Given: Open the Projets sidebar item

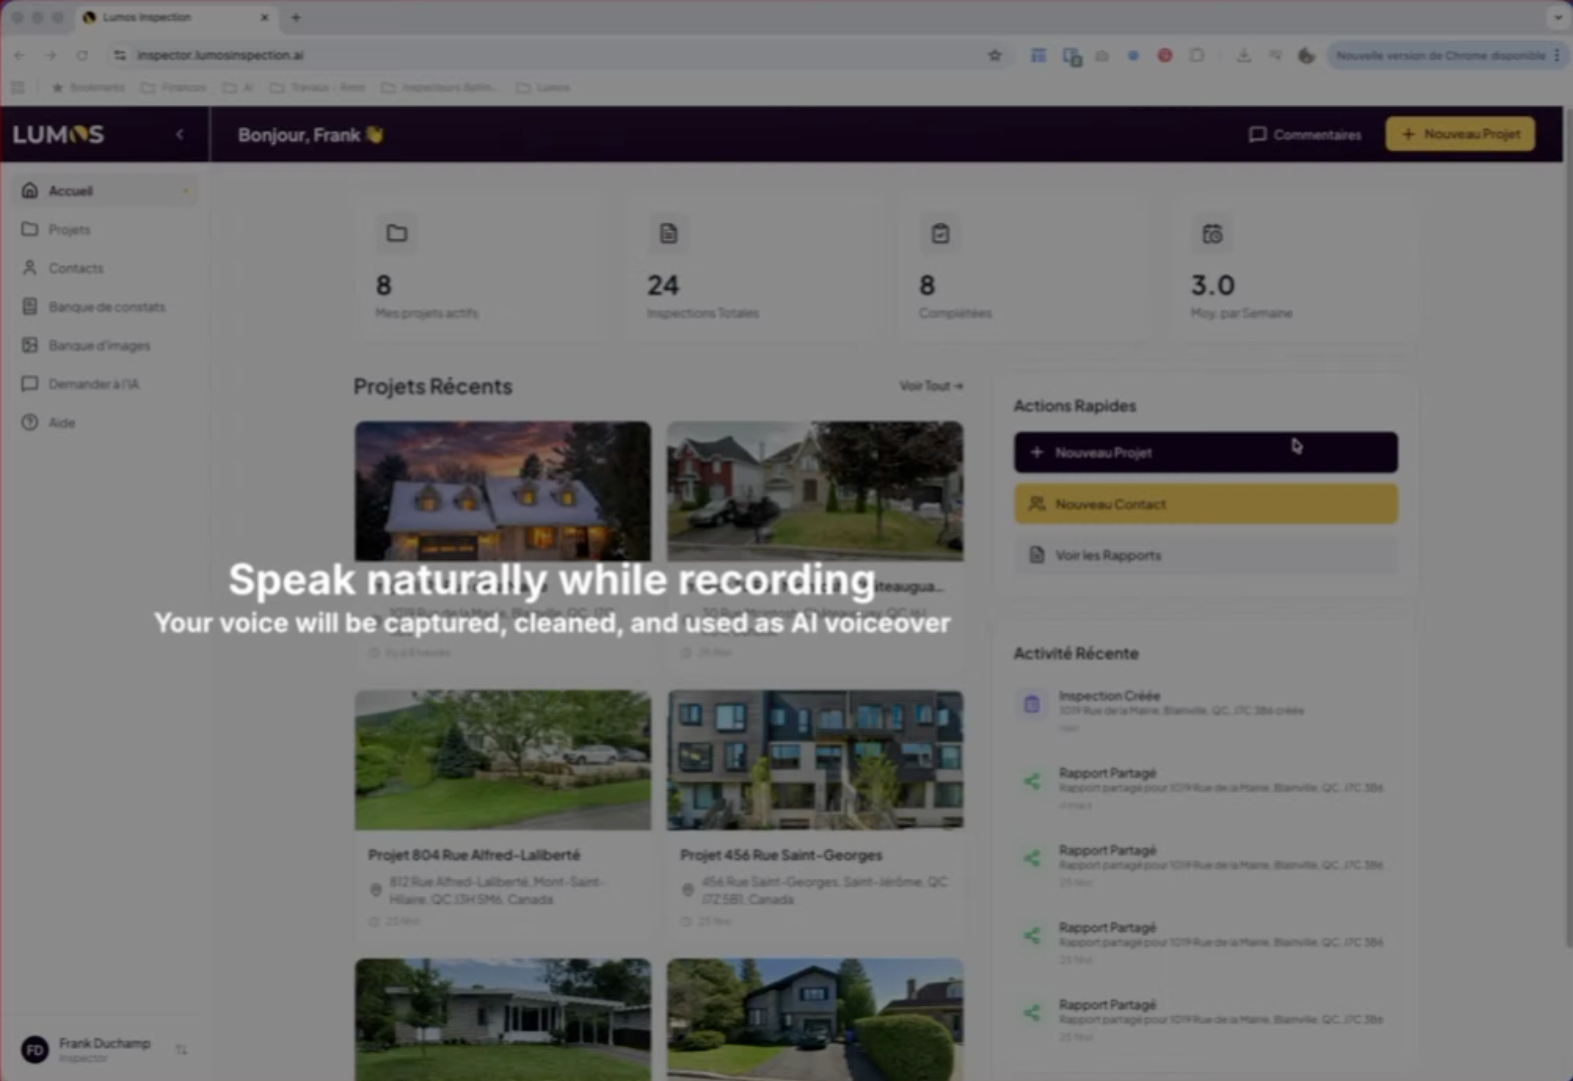Looking at the screenshot, I should [68, 229].
